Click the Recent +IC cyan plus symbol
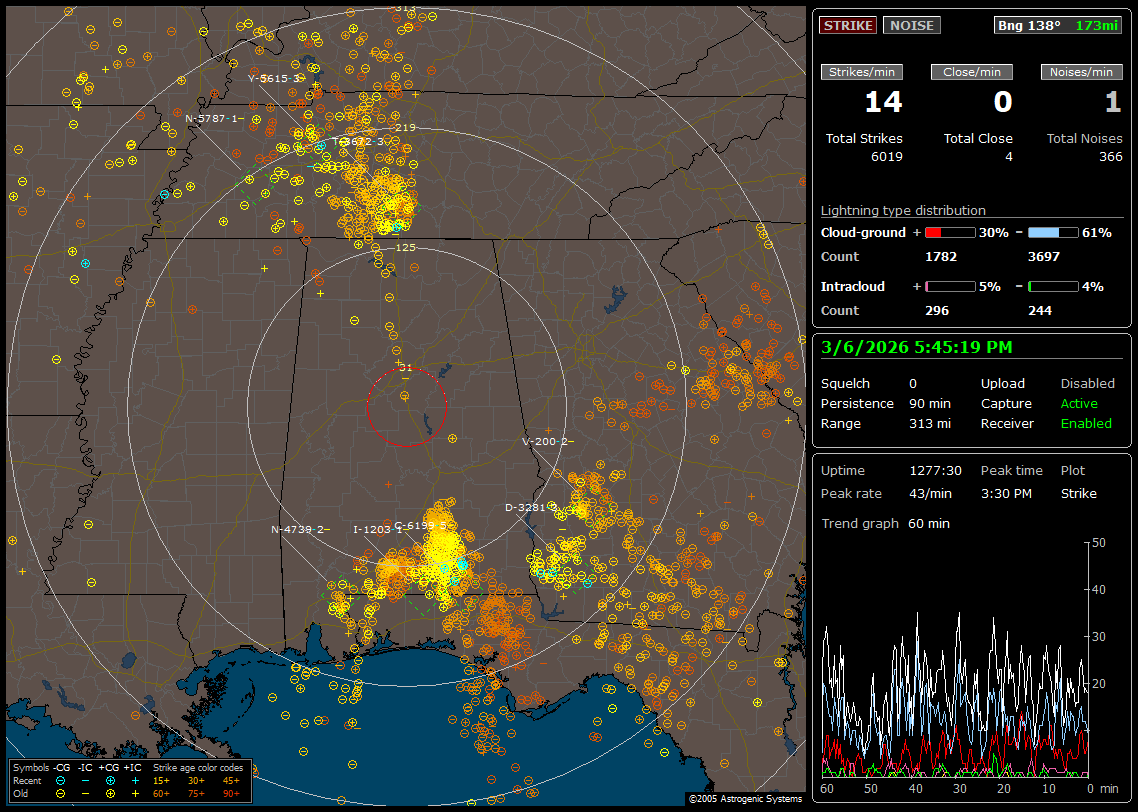 pos(135,780)
